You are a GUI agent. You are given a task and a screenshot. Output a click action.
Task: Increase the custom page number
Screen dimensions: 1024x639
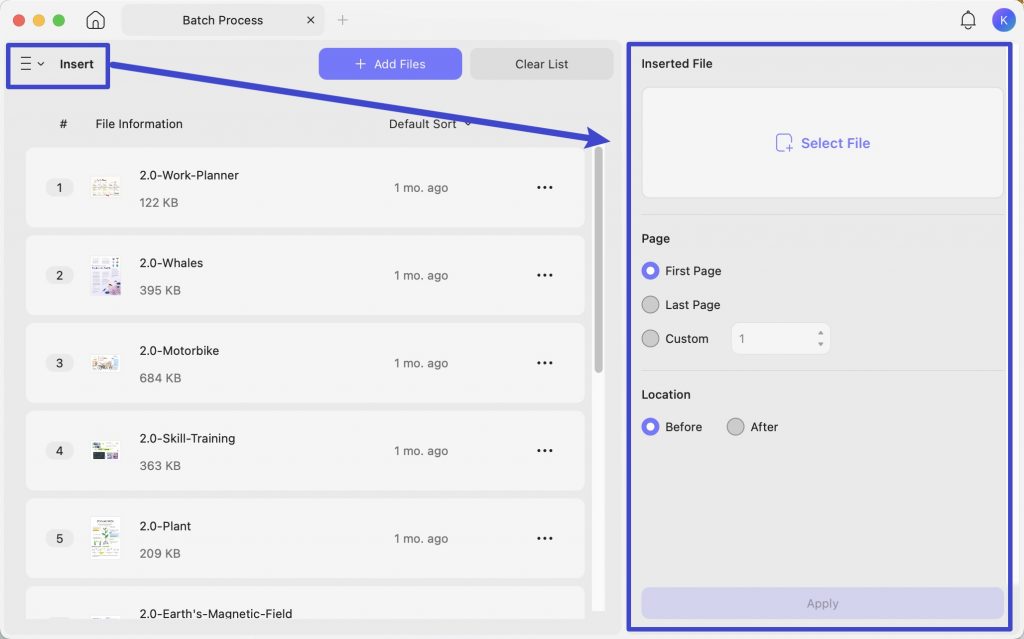click(820, 333)
